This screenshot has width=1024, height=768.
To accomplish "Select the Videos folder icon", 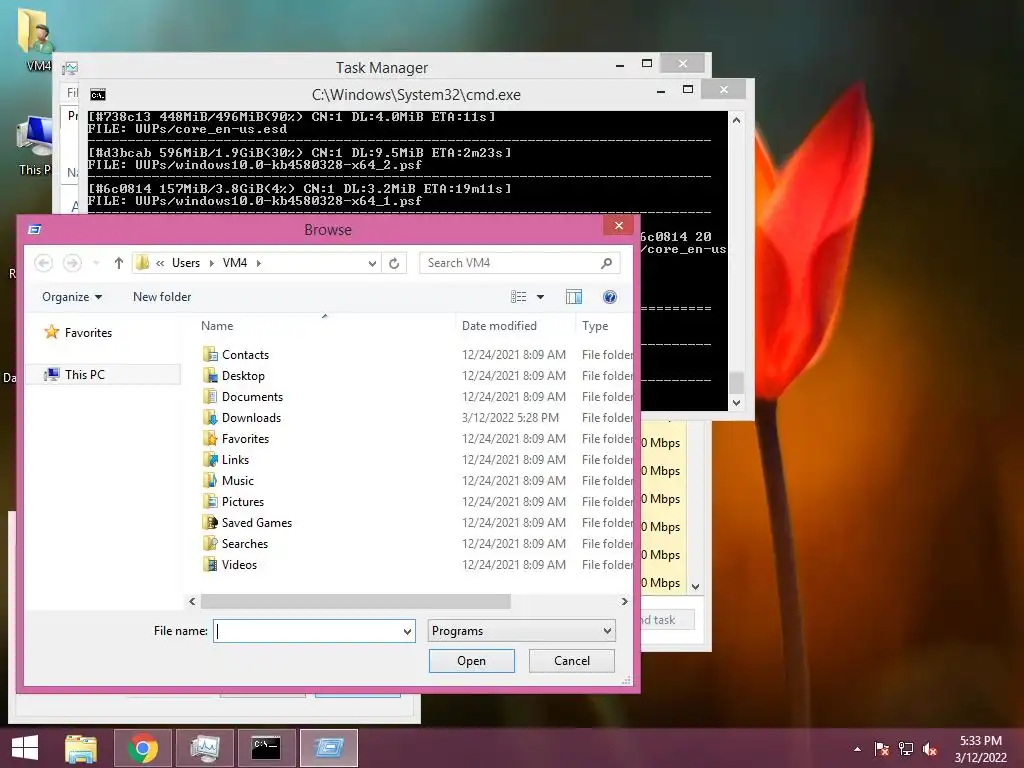I will tap(210, 564).
